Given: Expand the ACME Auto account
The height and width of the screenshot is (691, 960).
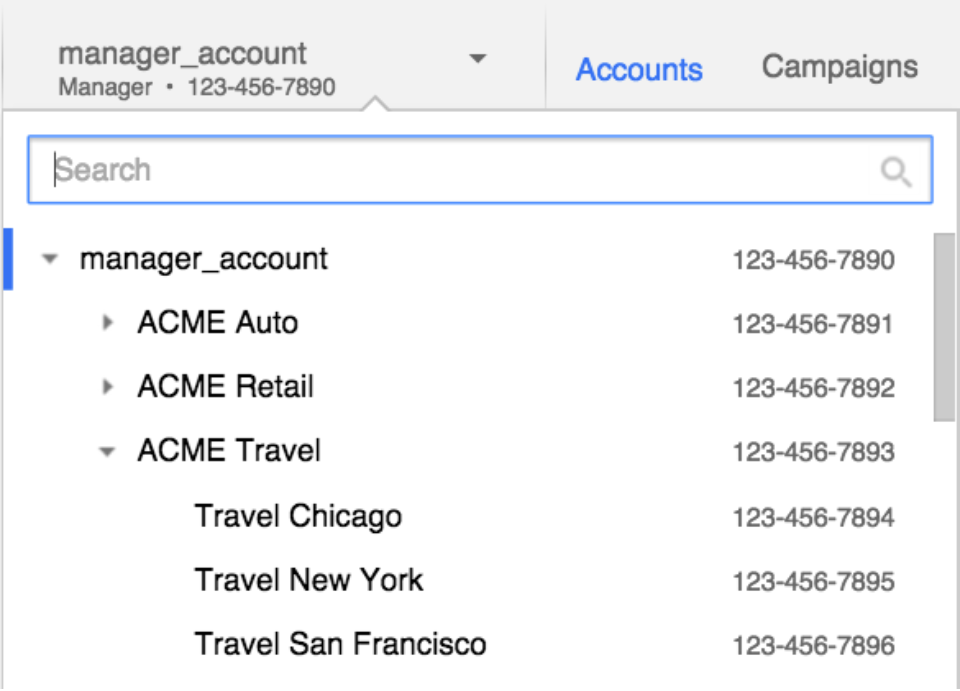Looking at the screenshot, I should click(x=108, y=323).
